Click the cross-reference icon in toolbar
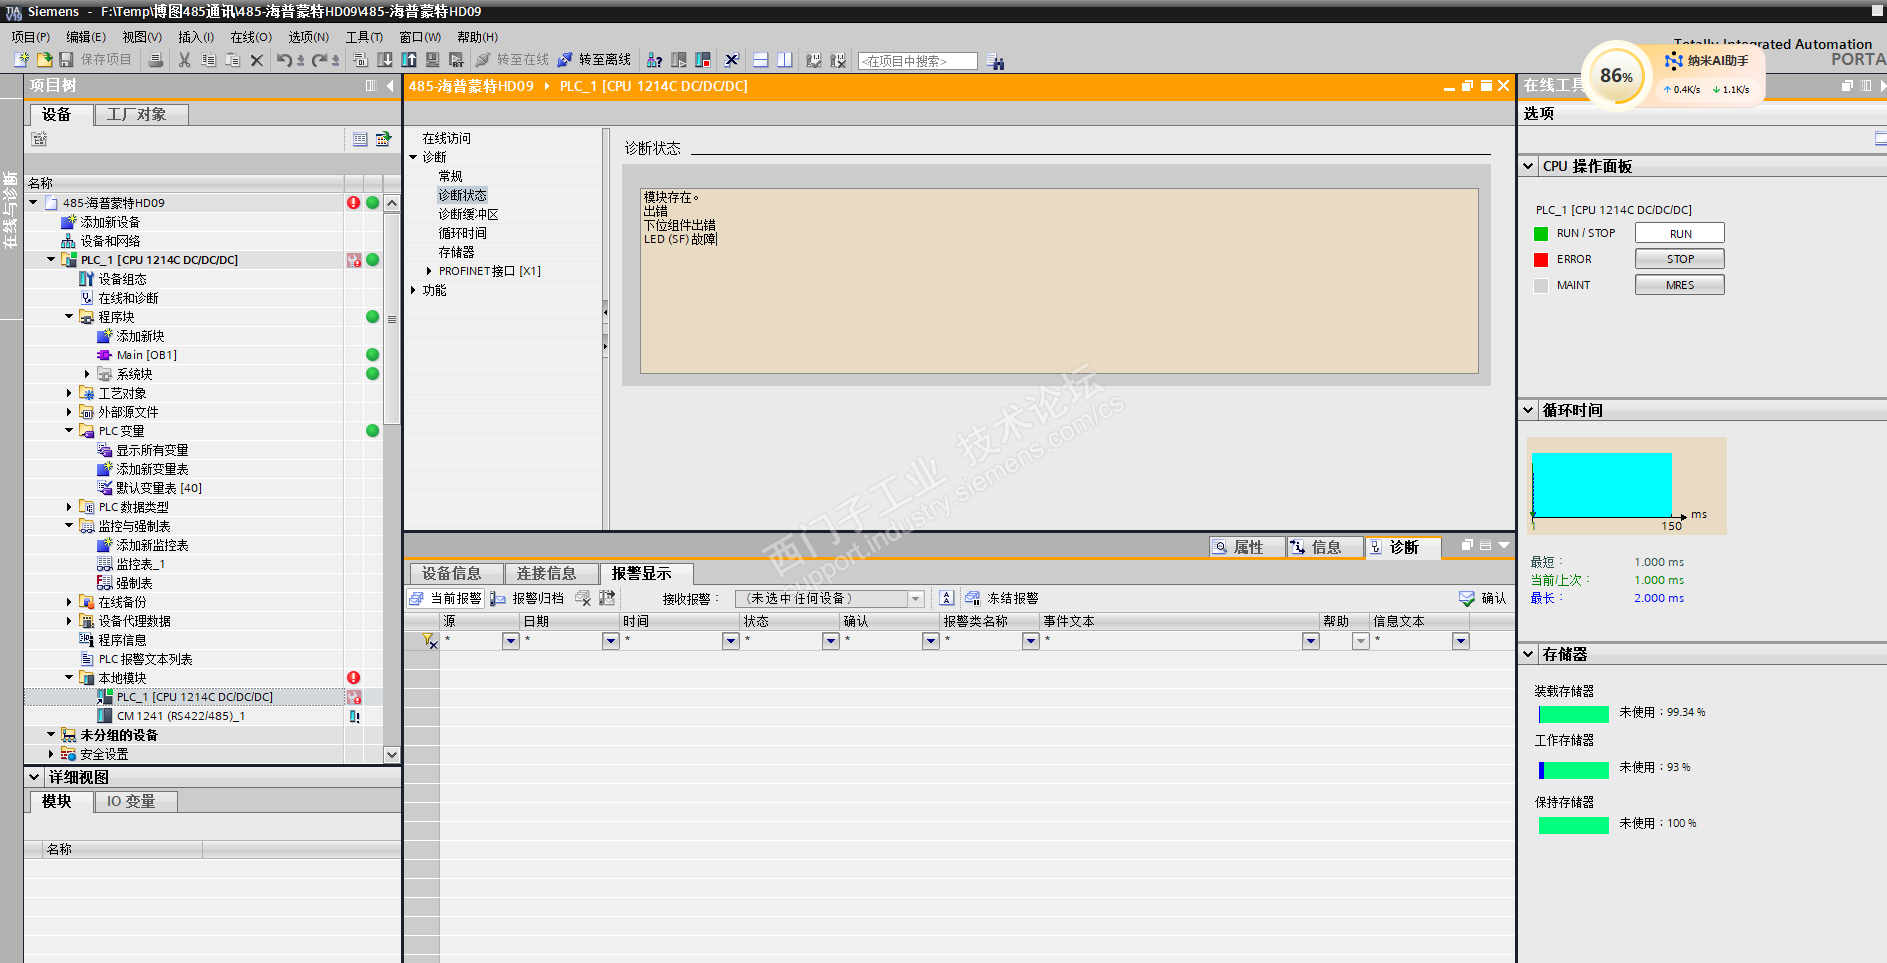 (731, 60)
